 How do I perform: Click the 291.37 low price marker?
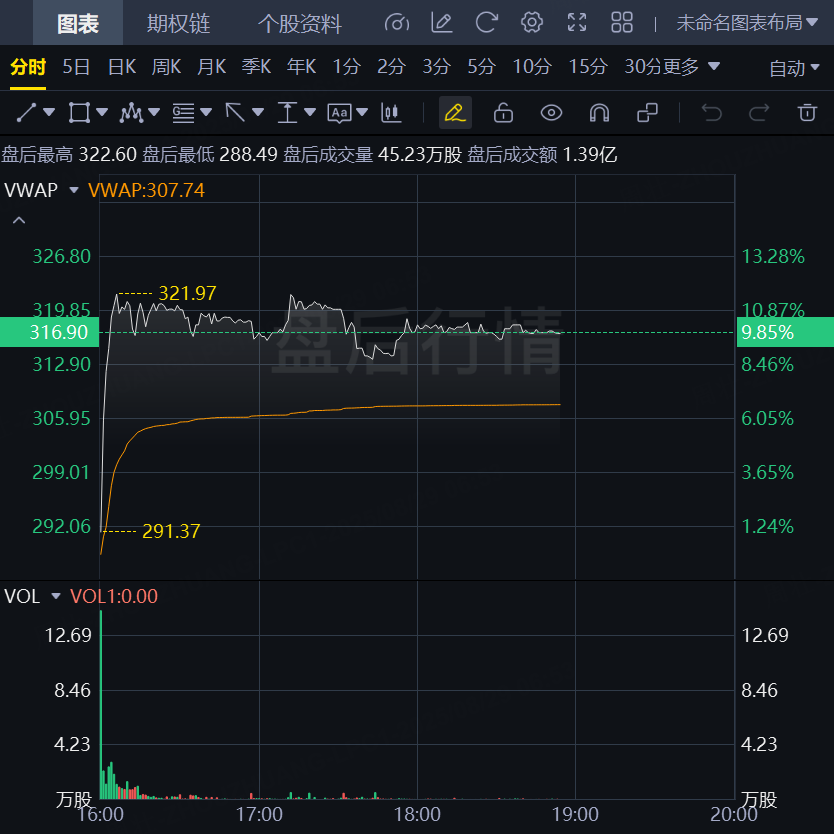click(171, 531)
